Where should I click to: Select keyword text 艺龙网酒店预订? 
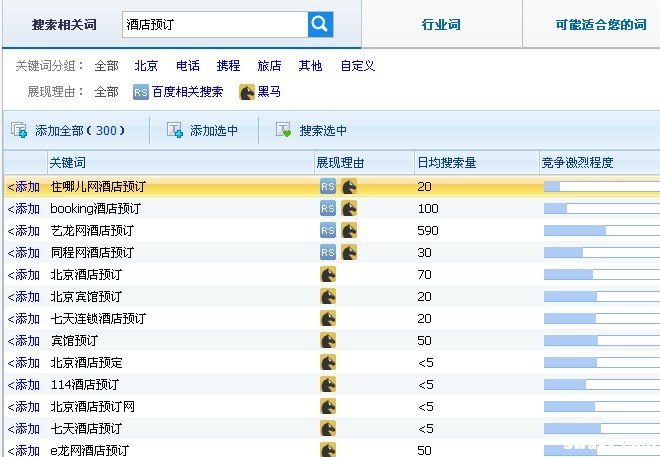pyautogui.click(x=92, y=231)
